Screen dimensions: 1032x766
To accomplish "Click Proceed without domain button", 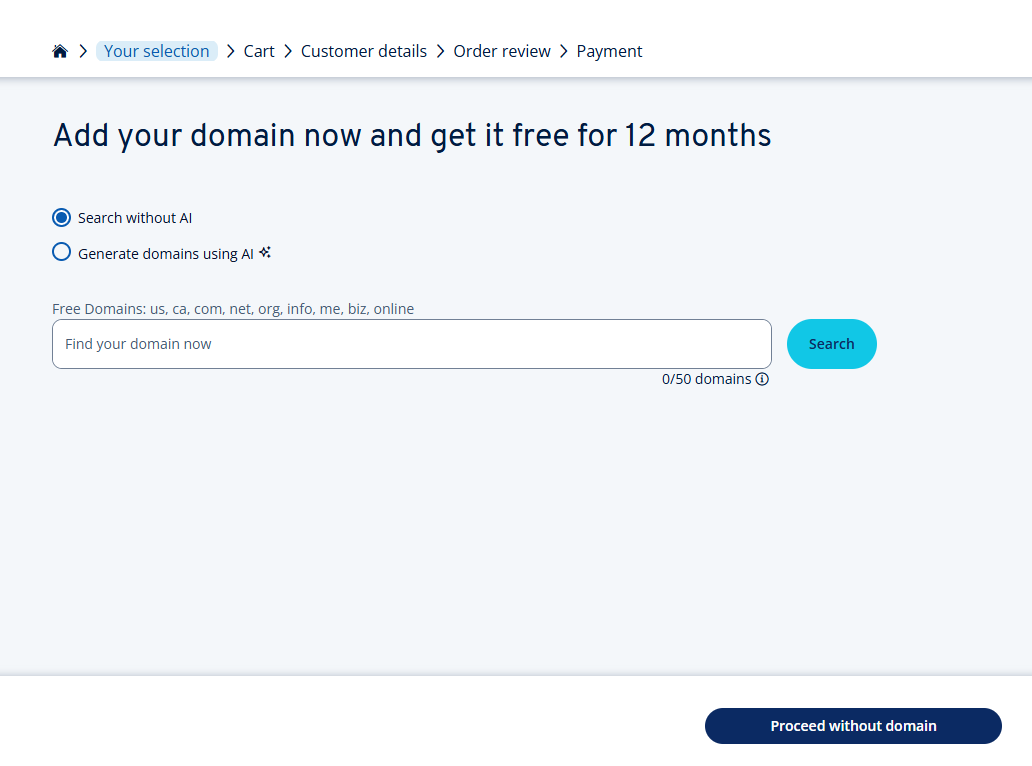I will [853, 726].
